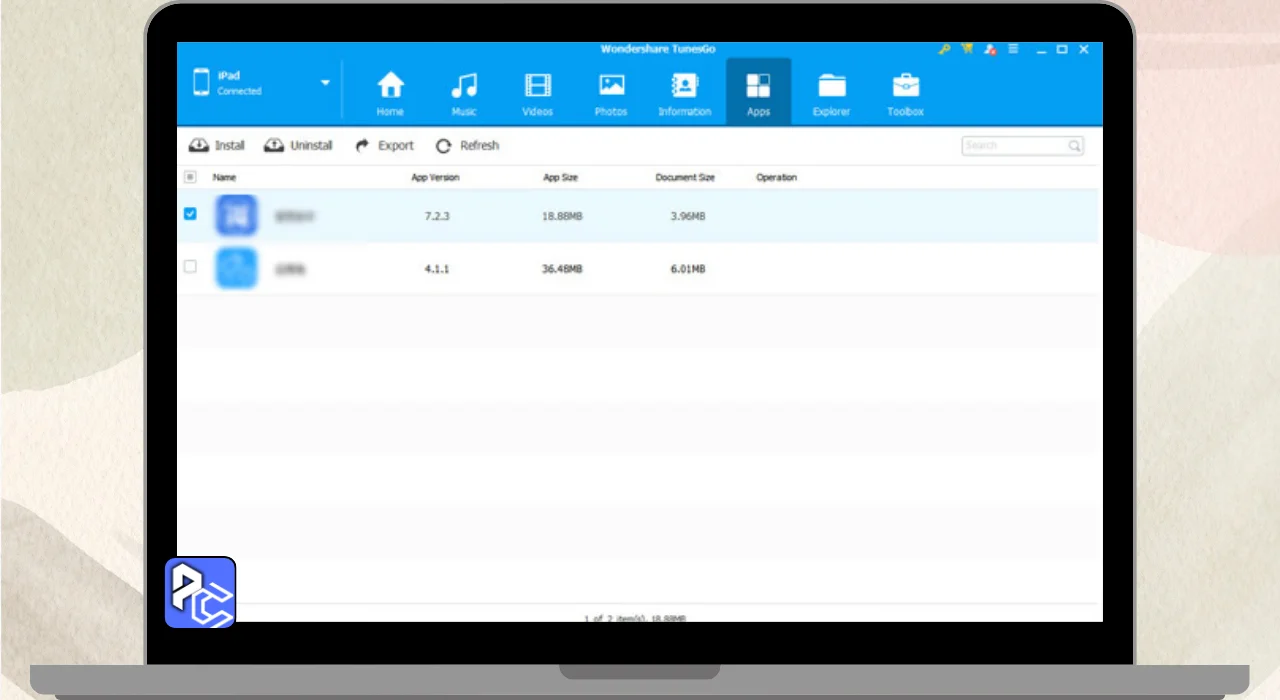This screenshot has width=1280, height=700.
Task: Expand the iPad device dropdown arrow
Action: (x=325, y=83)
